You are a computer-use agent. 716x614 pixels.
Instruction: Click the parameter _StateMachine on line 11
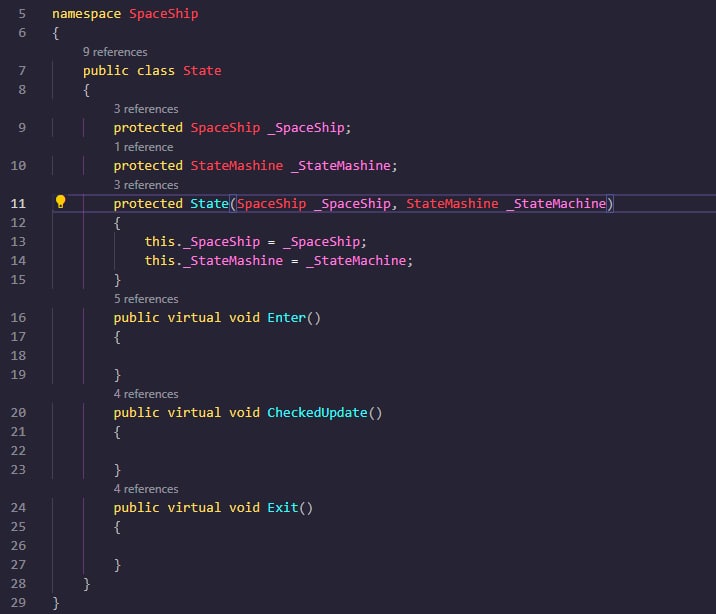tap(556, 204)
